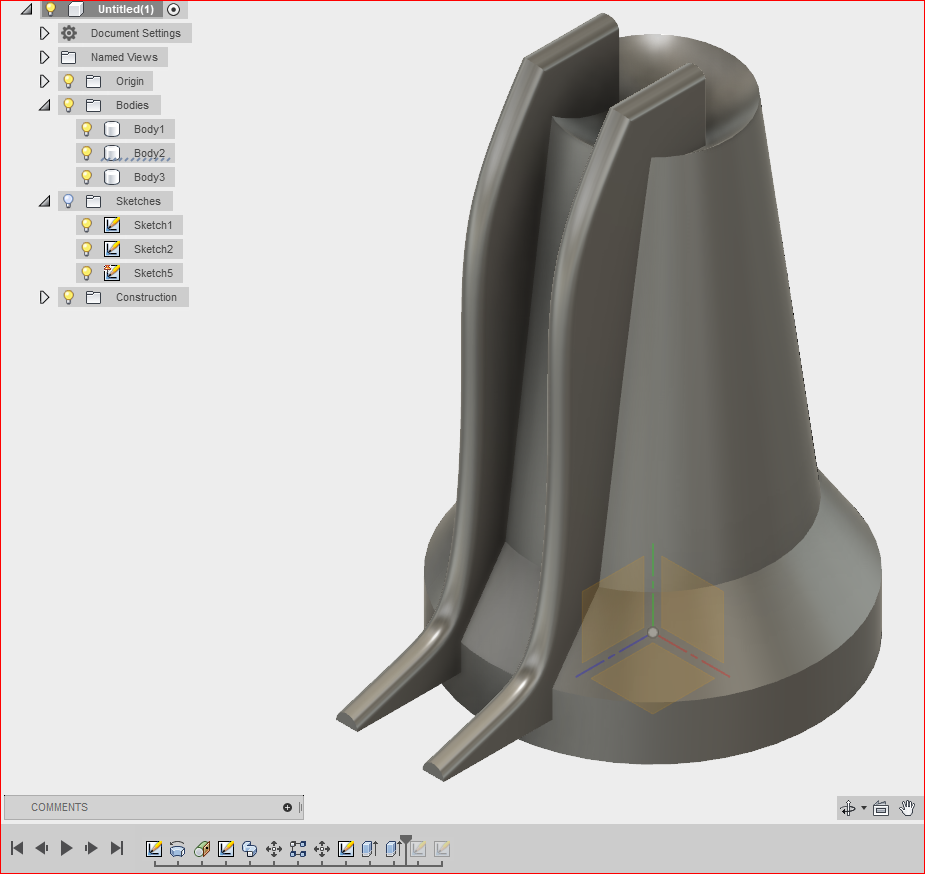Jump to the timeline end
925x874 pixels.
click(117, 848)
